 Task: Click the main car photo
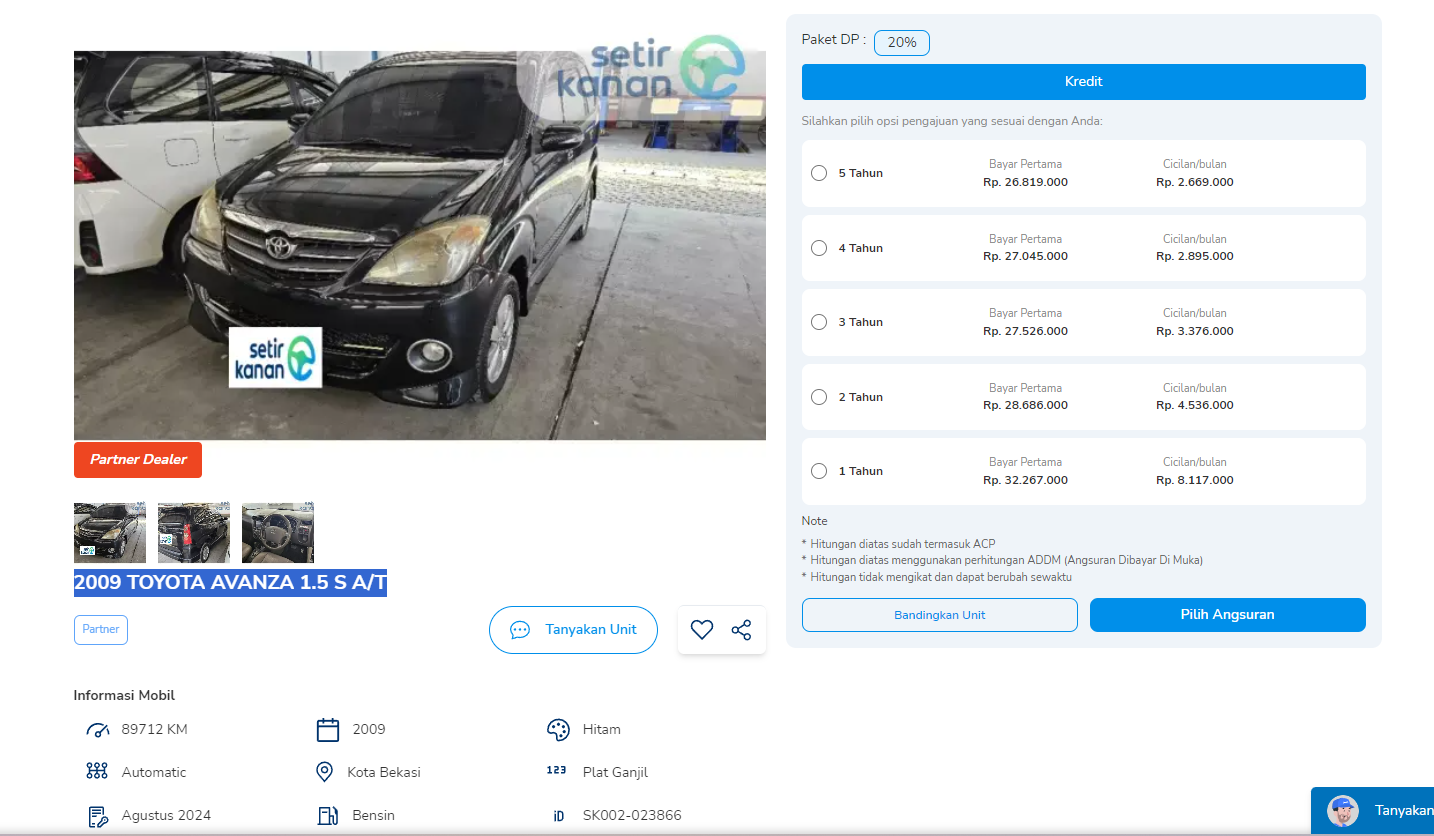(x=420, y=245)
